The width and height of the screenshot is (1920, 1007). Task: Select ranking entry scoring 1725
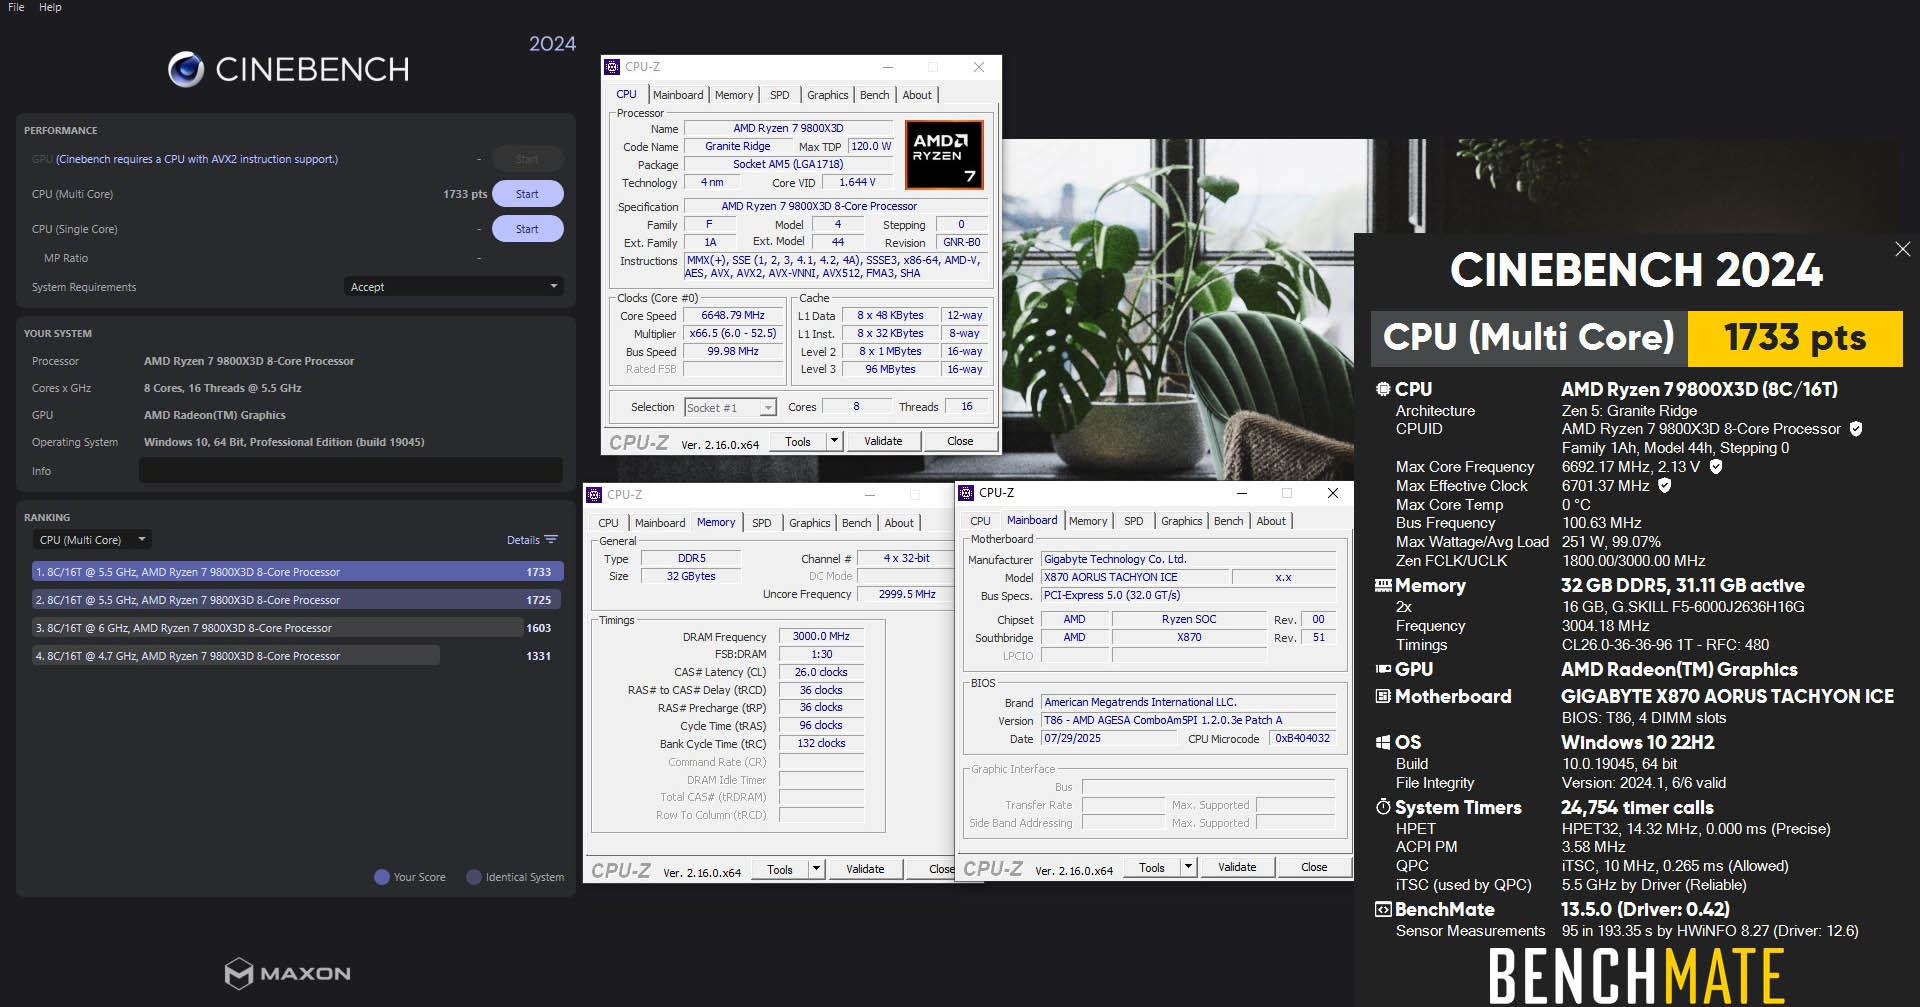298,600
